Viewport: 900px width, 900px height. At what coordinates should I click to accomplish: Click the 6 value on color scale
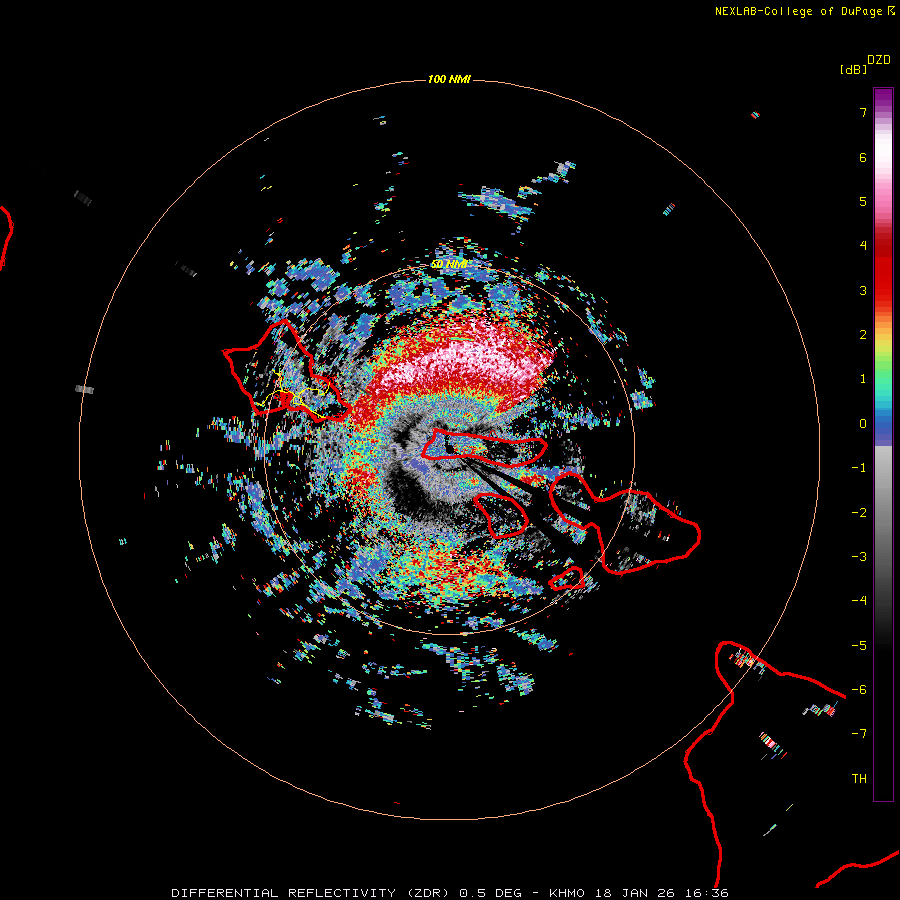point(863,157)
